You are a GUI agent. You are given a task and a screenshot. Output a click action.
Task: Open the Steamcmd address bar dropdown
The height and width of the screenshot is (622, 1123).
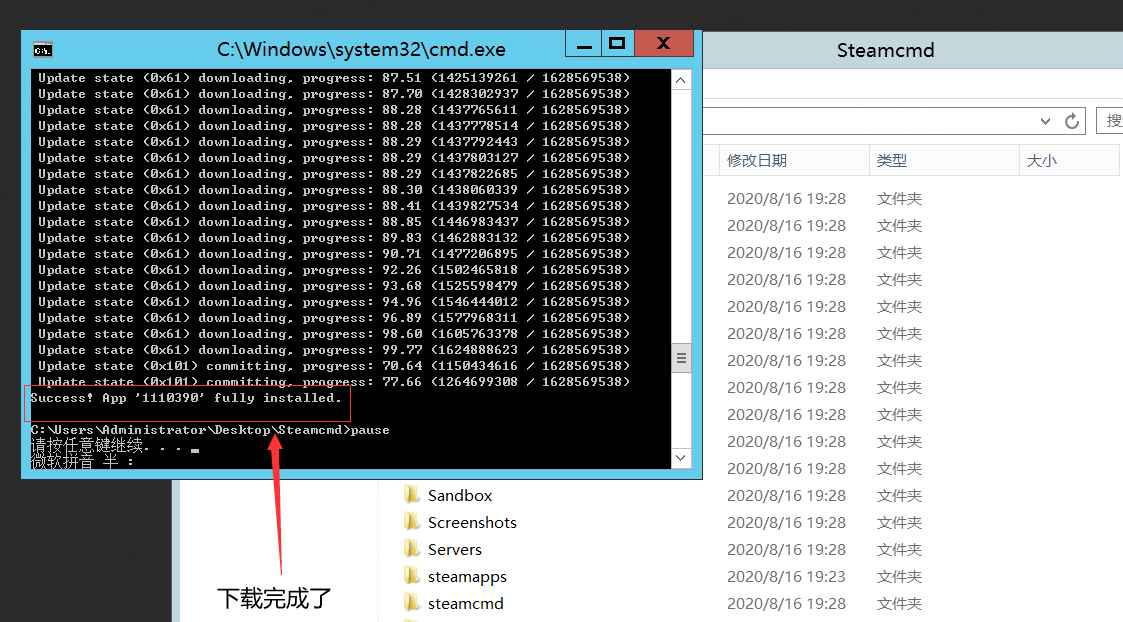point(1046,121)
